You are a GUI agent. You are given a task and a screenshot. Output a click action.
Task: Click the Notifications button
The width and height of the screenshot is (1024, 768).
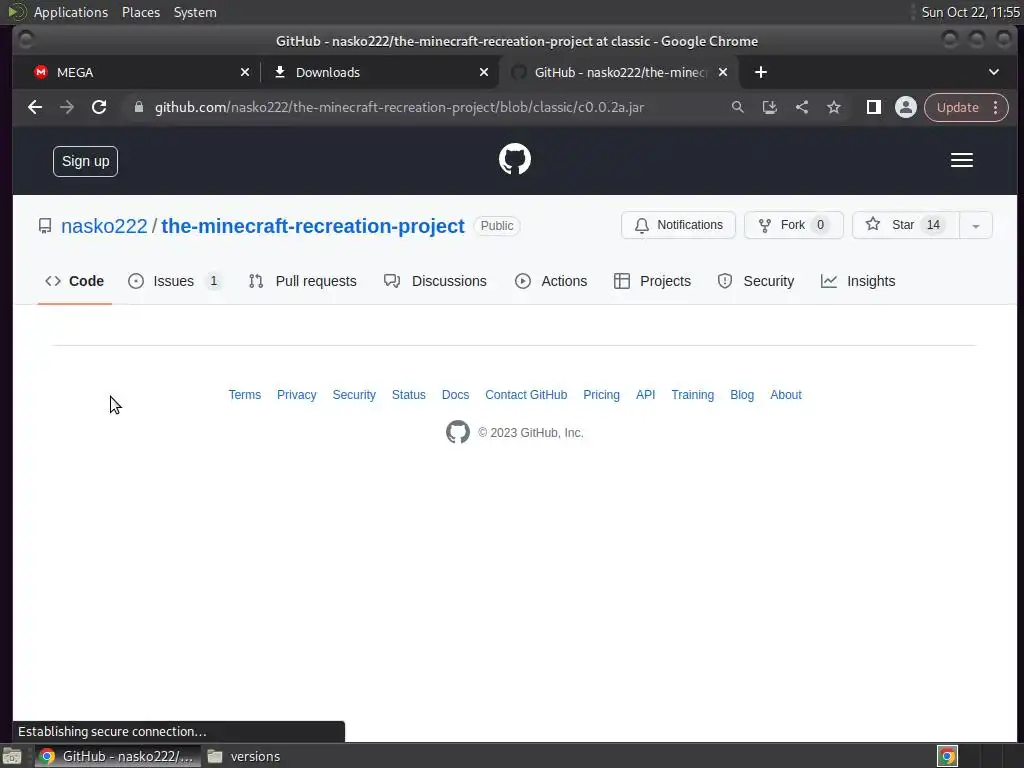pyautogui.click(x=678, y=225)
